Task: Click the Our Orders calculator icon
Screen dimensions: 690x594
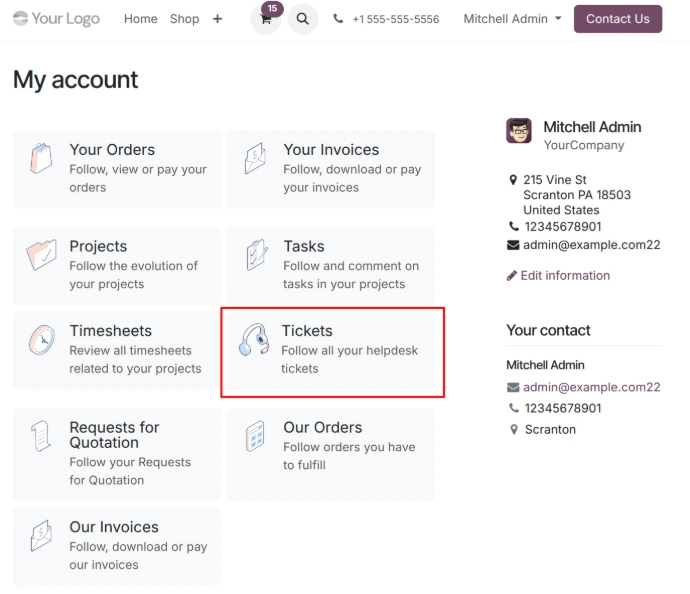Action: click(x=255, y=436)
